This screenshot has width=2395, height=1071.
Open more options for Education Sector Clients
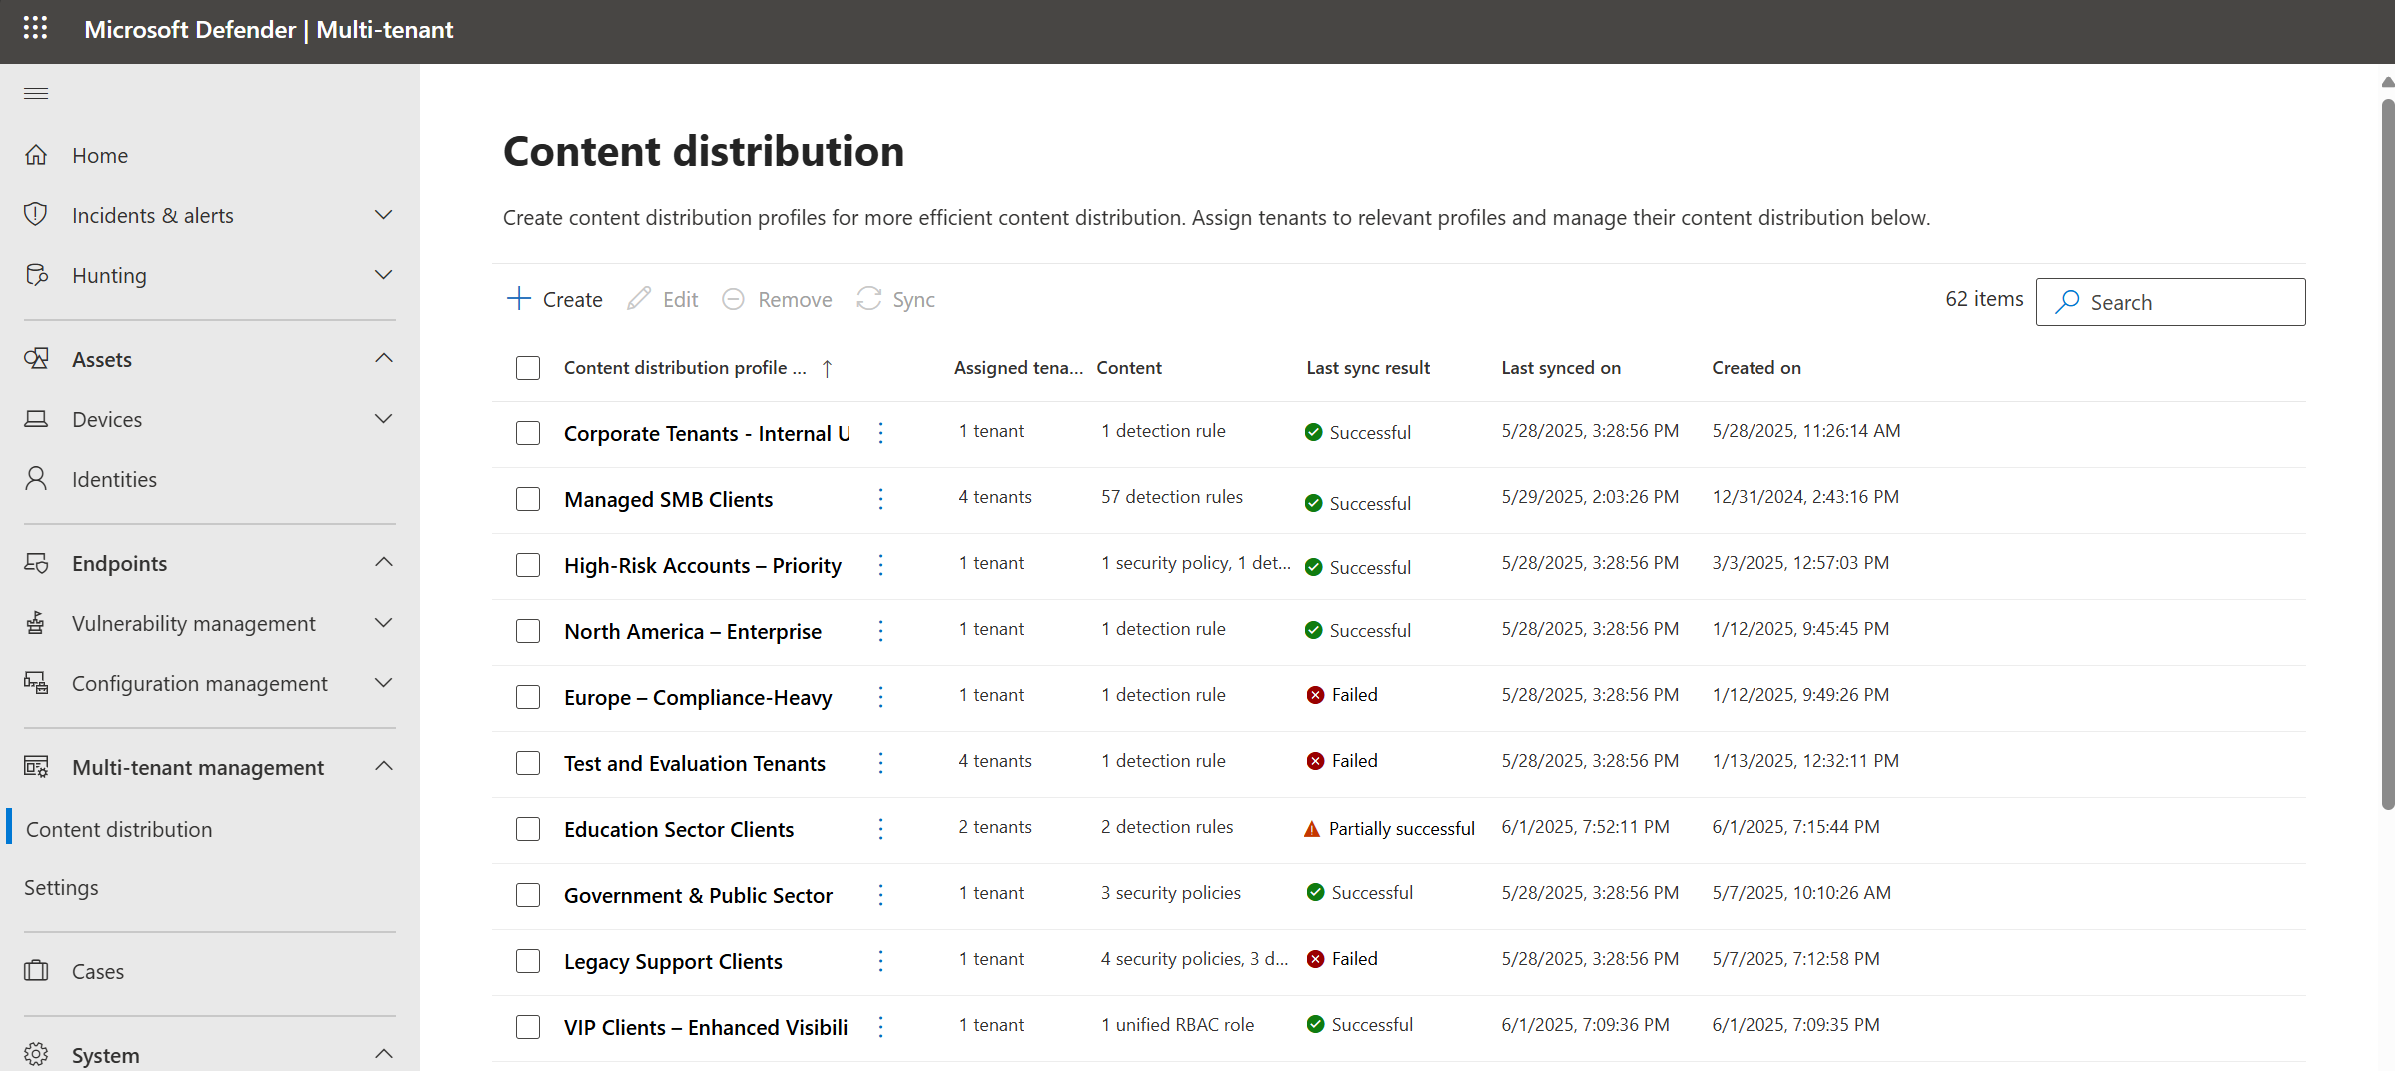(880, 828)
